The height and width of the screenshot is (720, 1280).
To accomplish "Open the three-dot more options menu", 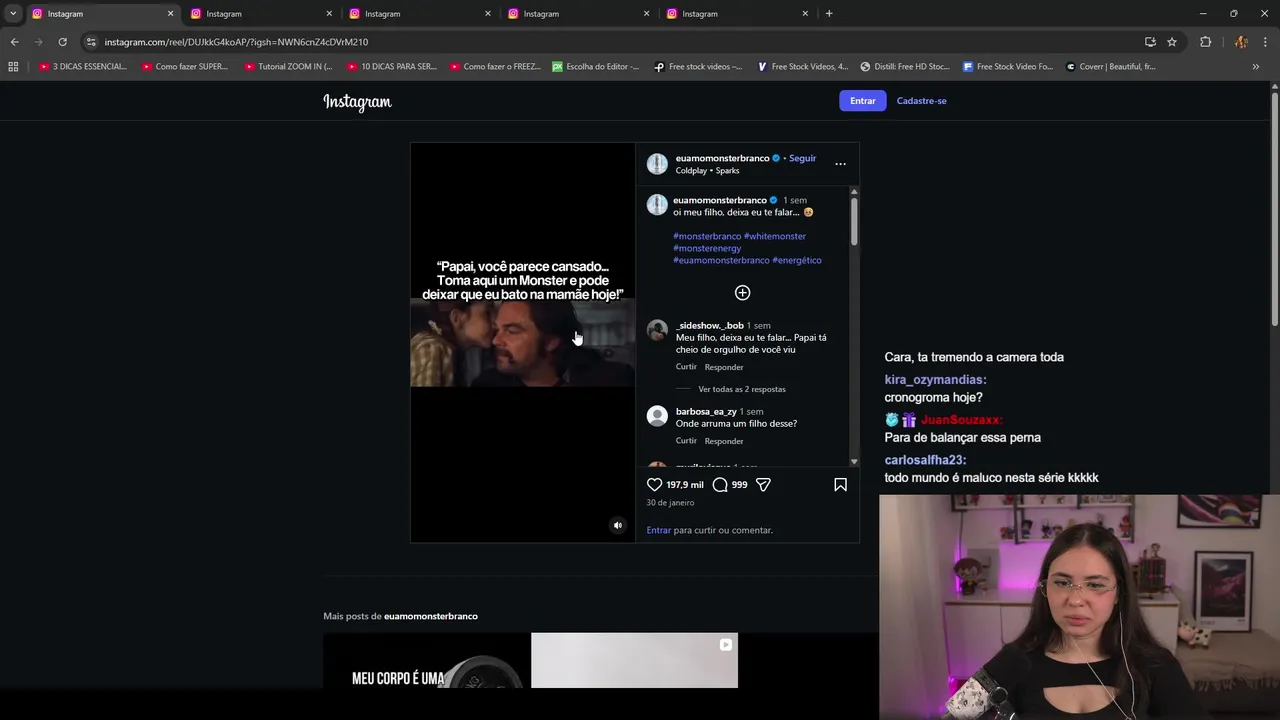I will click(x=840, y=164).
